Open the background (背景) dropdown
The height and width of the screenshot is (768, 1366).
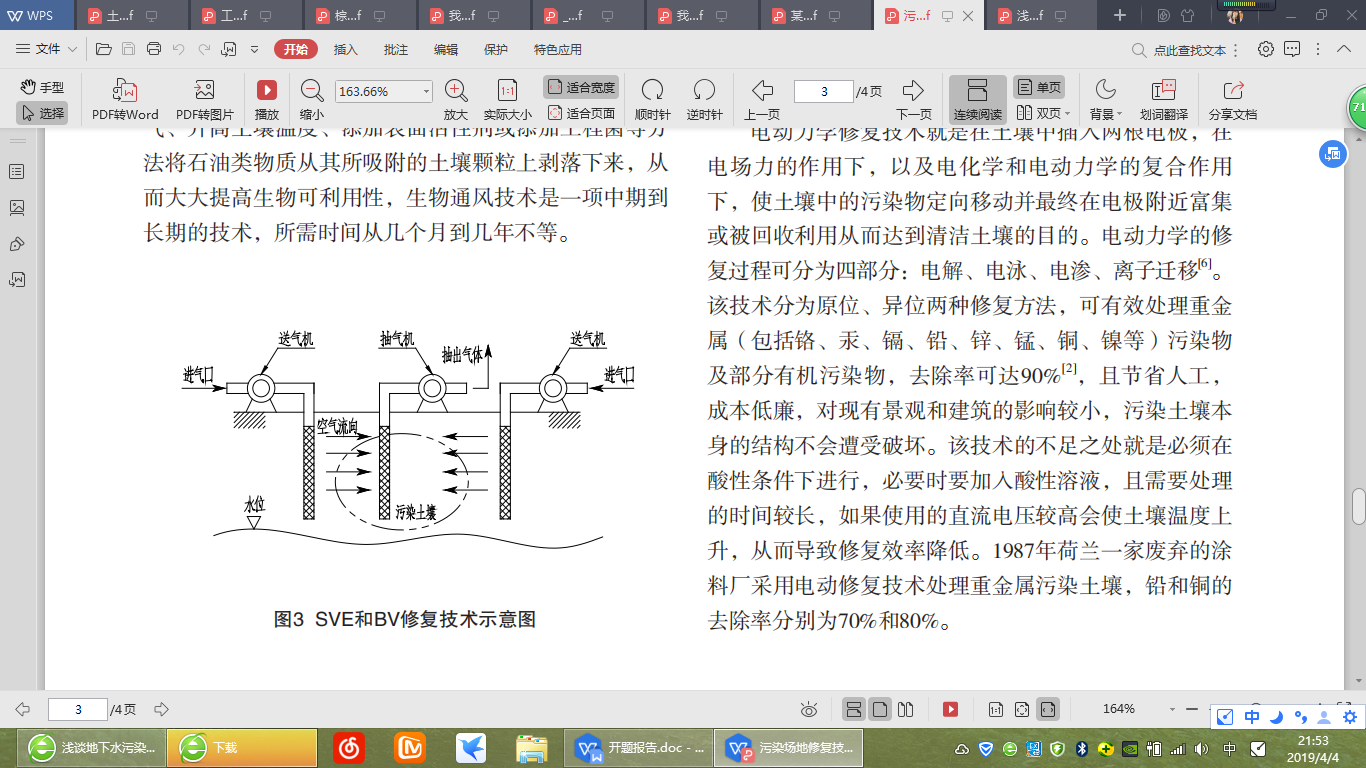coord(1105,99)
